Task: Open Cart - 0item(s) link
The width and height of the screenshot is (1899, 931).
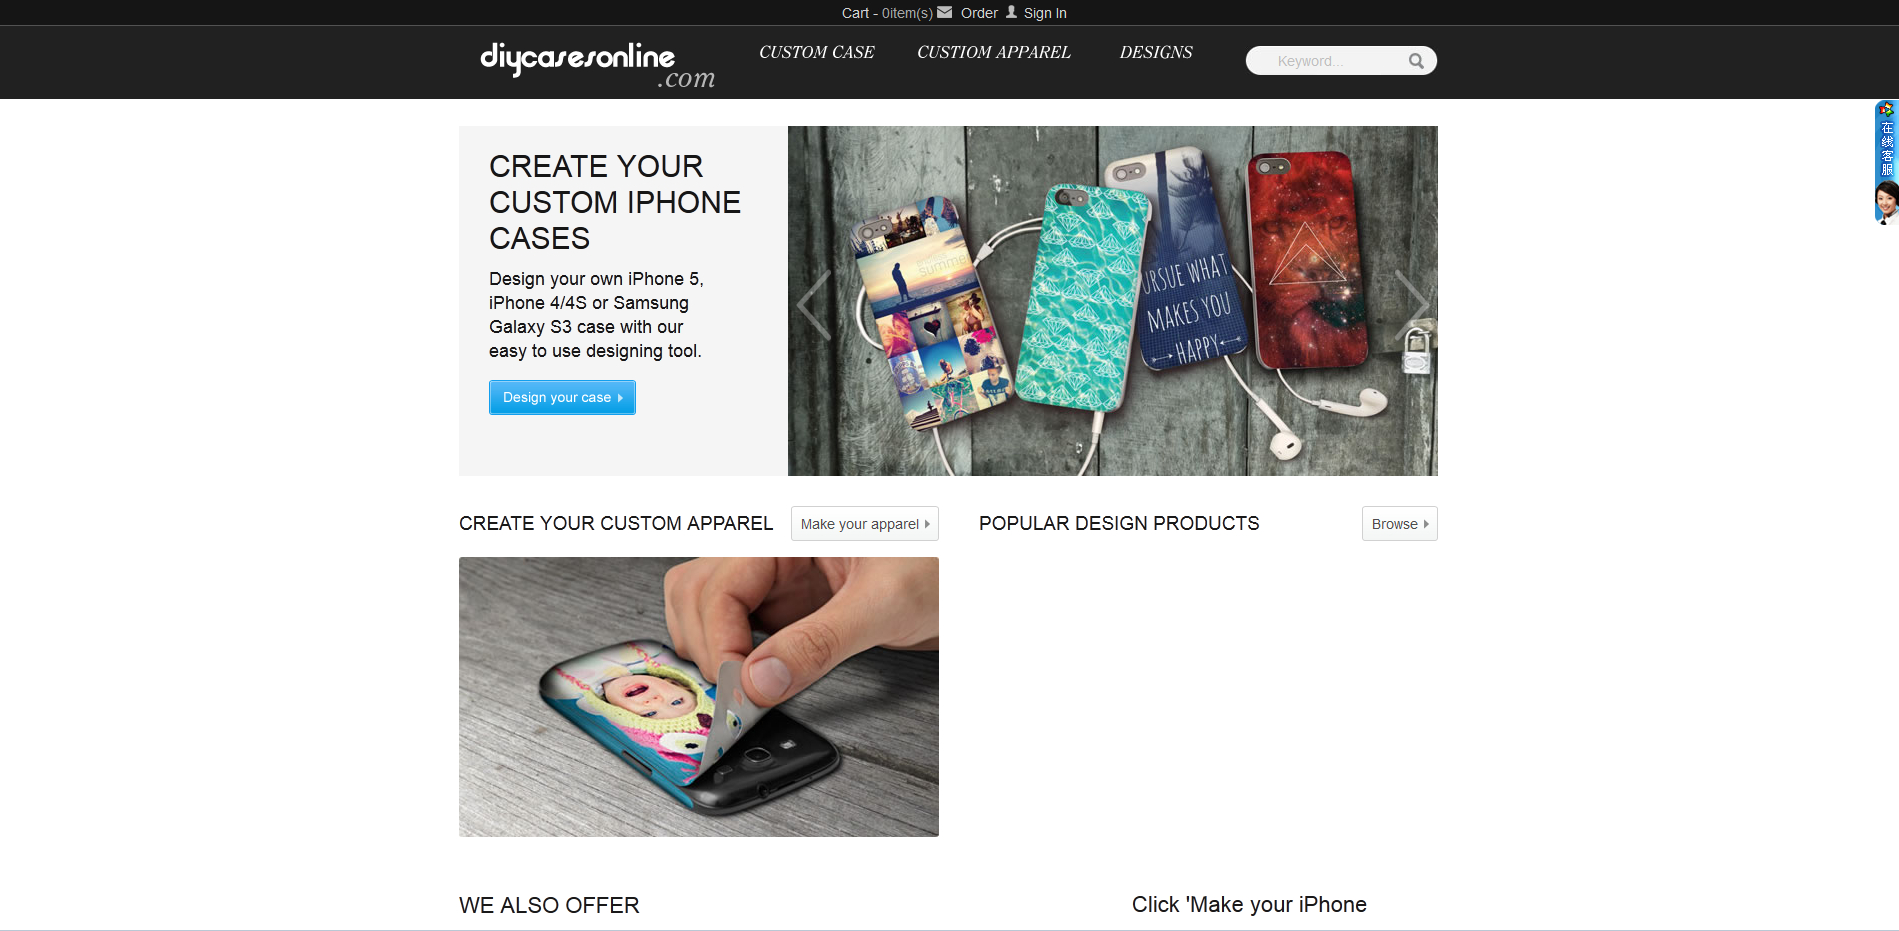Action: [887, 13]
